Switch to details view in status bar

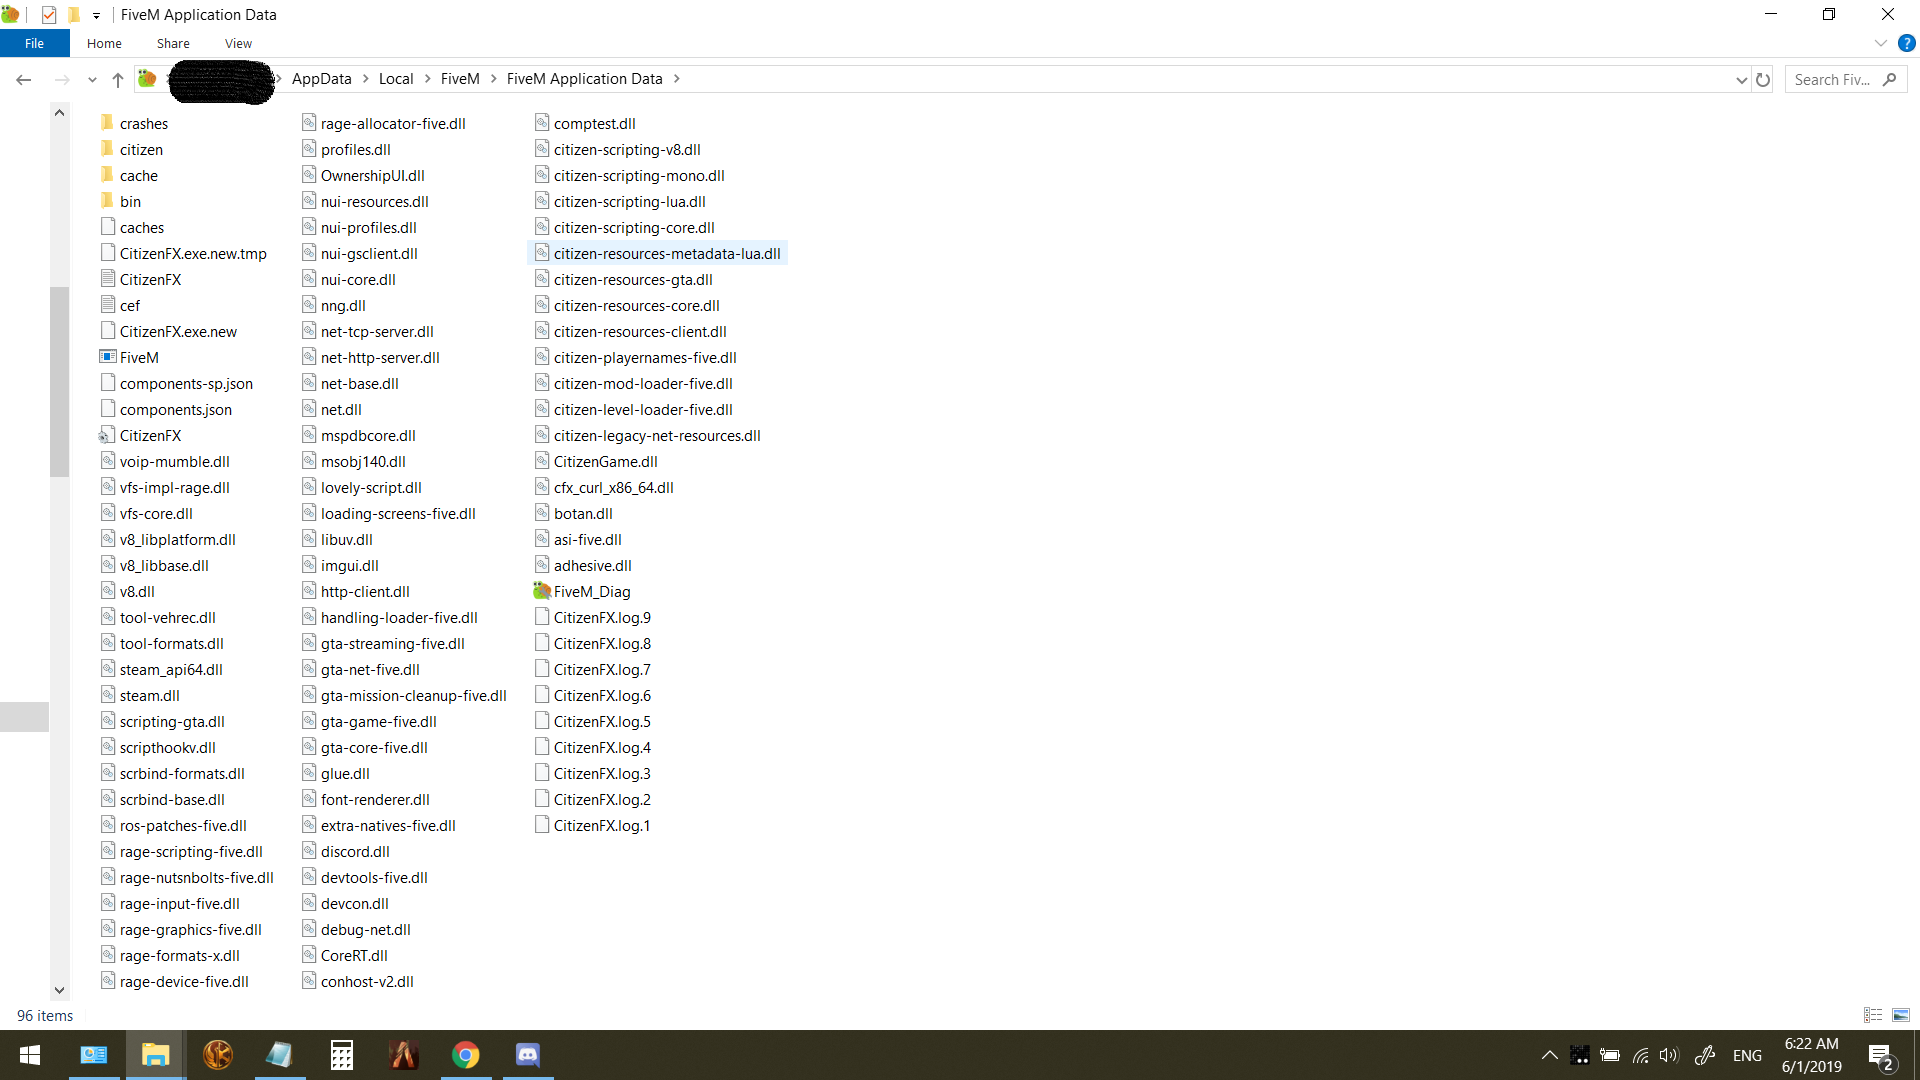1873,1015
